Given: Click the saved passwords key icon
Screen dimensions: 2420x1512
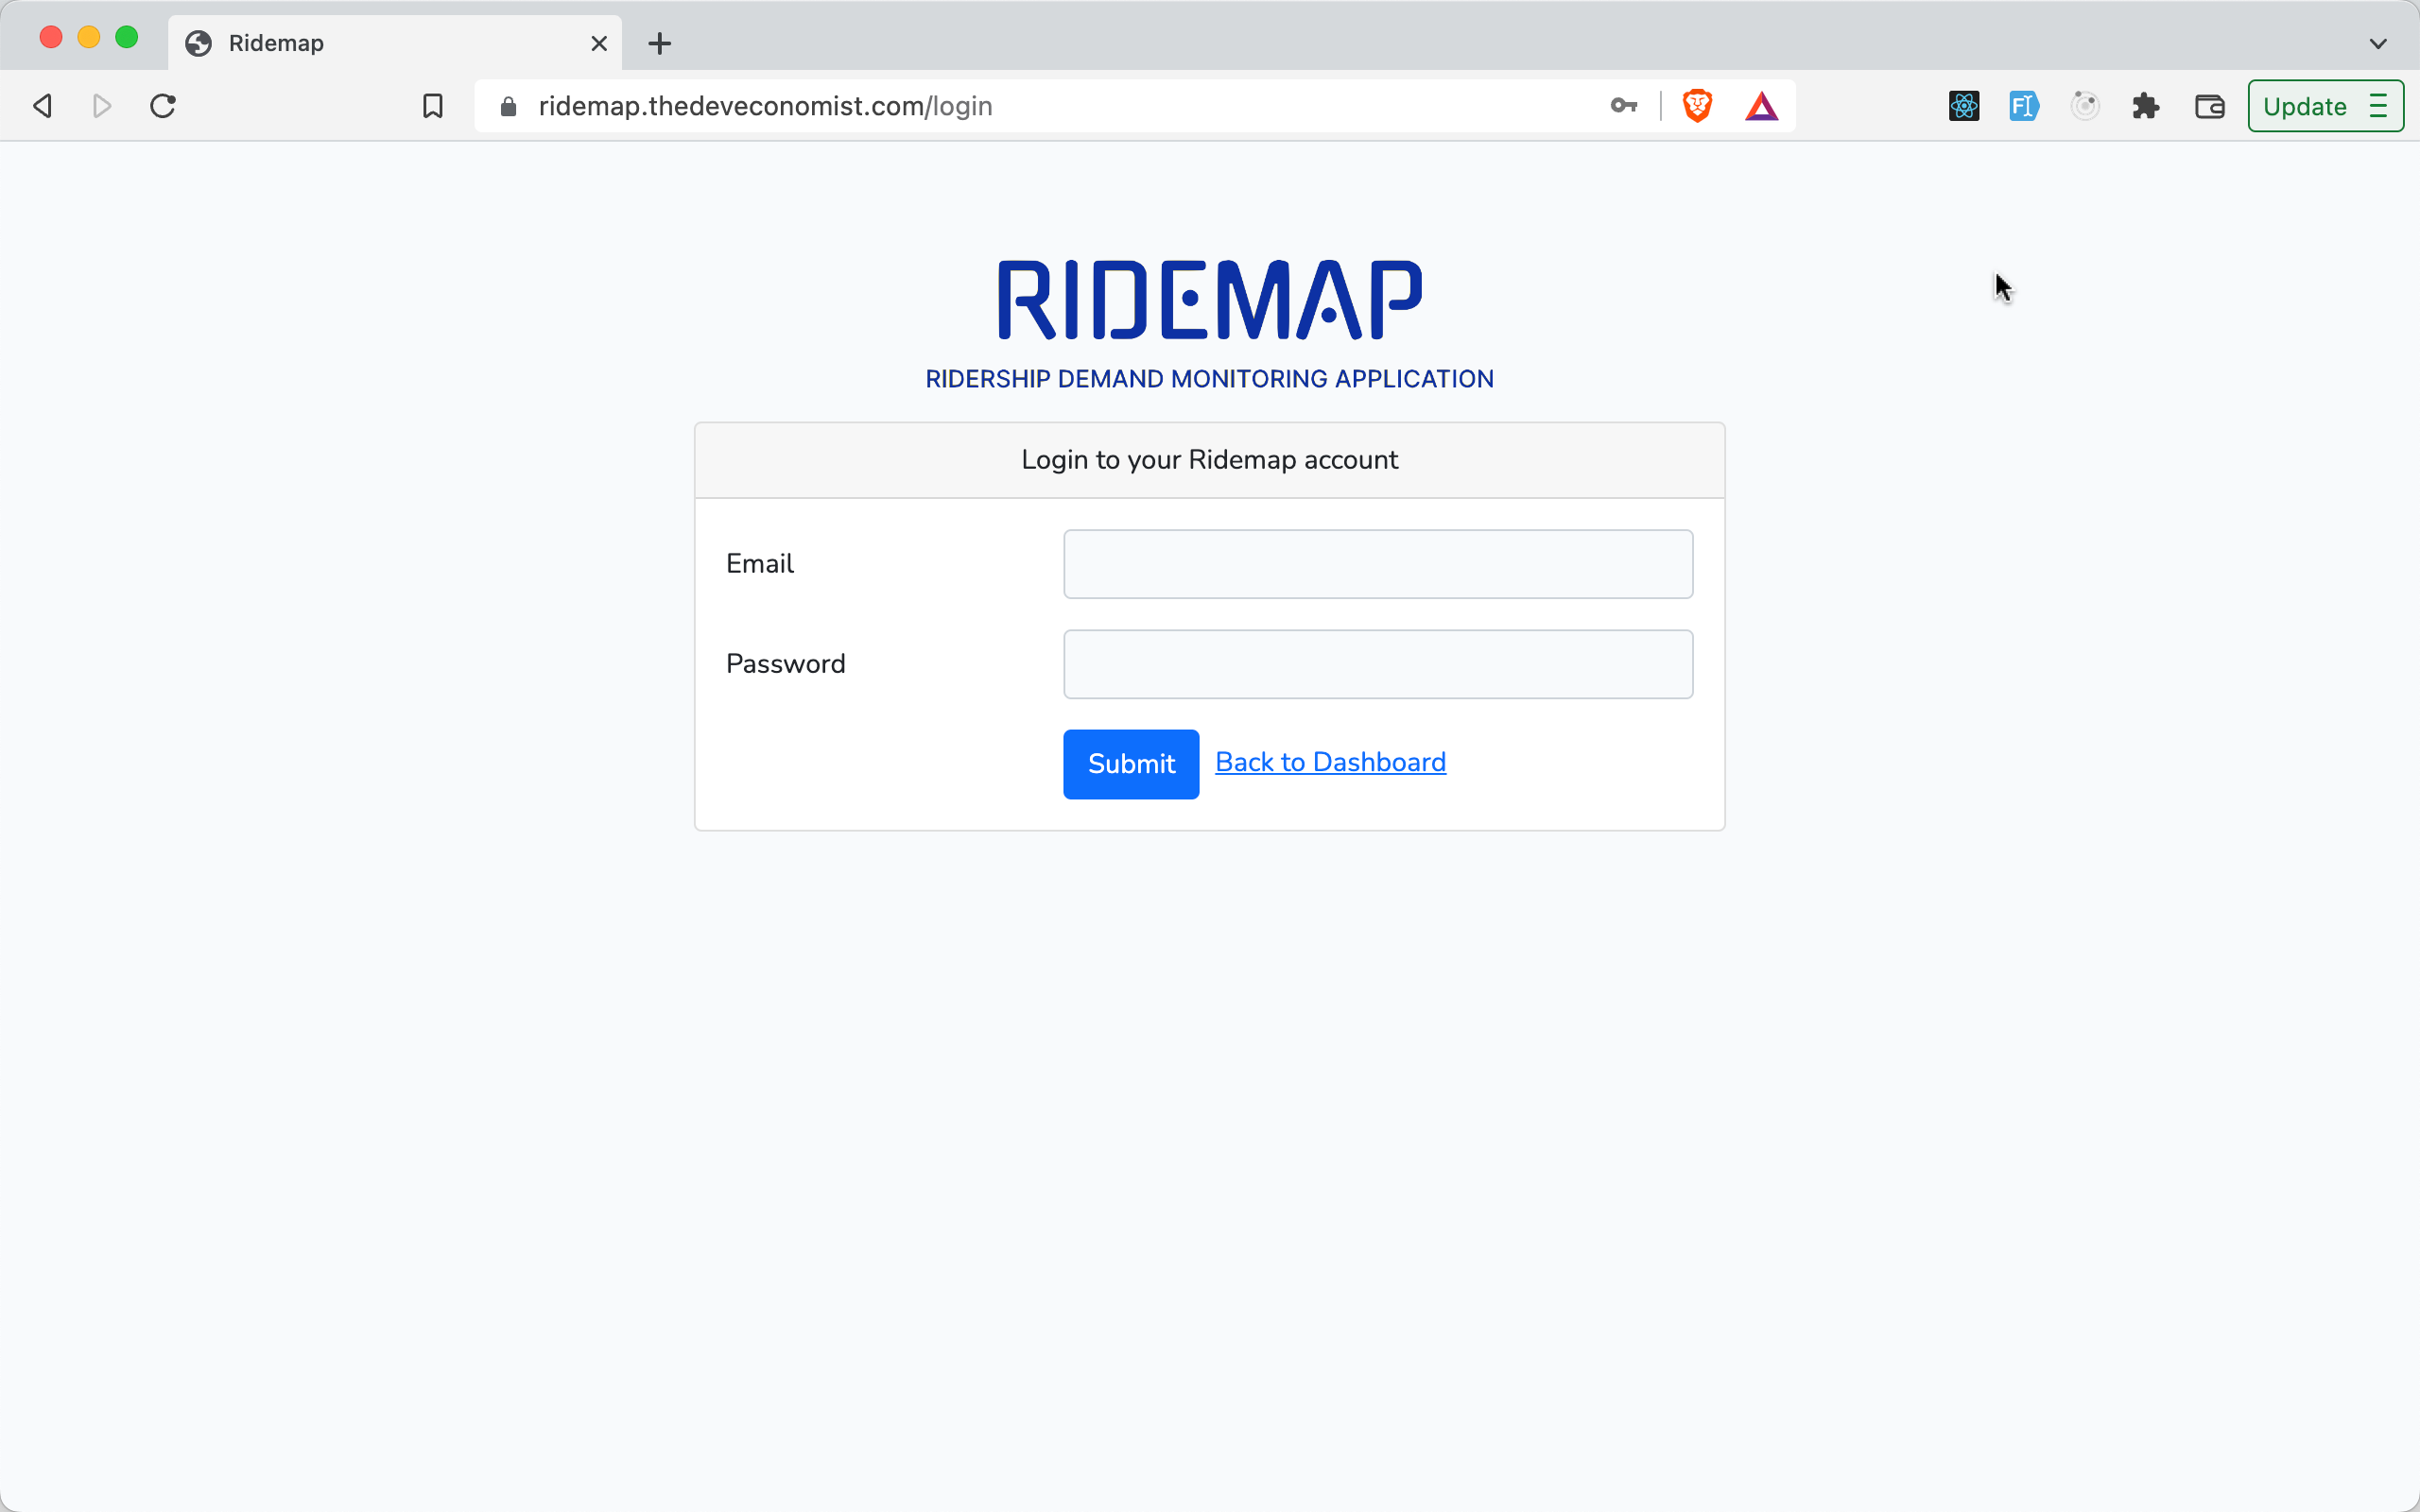Looking at the screenshot, I should (x=1623, y=105).
